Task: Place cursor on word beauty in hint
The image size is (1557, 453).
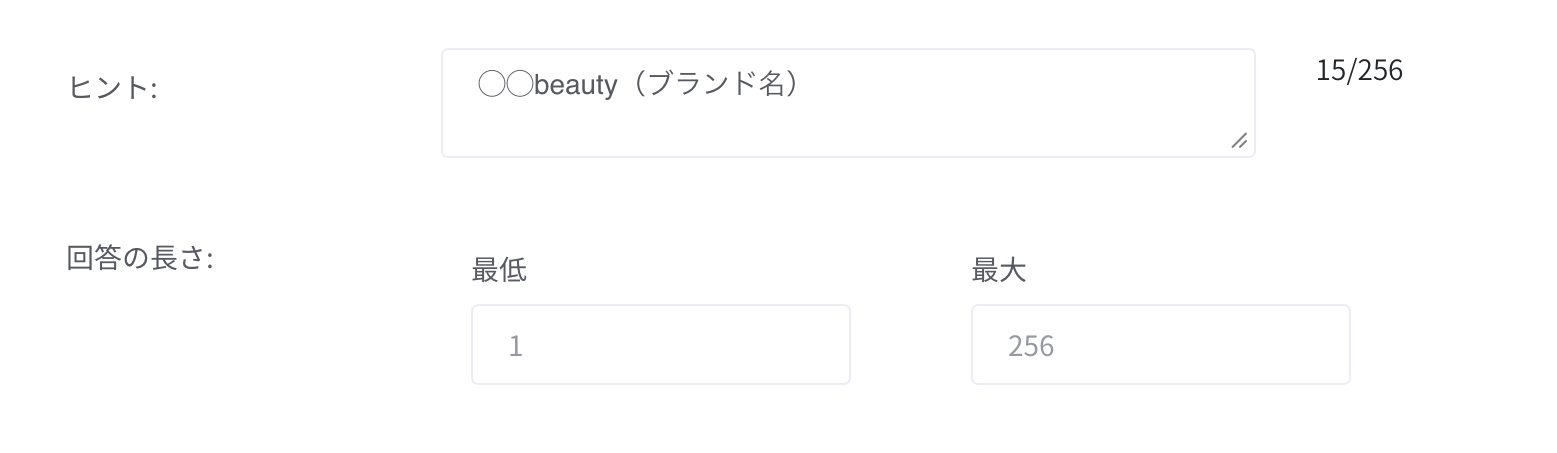Action: click(576, 85)
